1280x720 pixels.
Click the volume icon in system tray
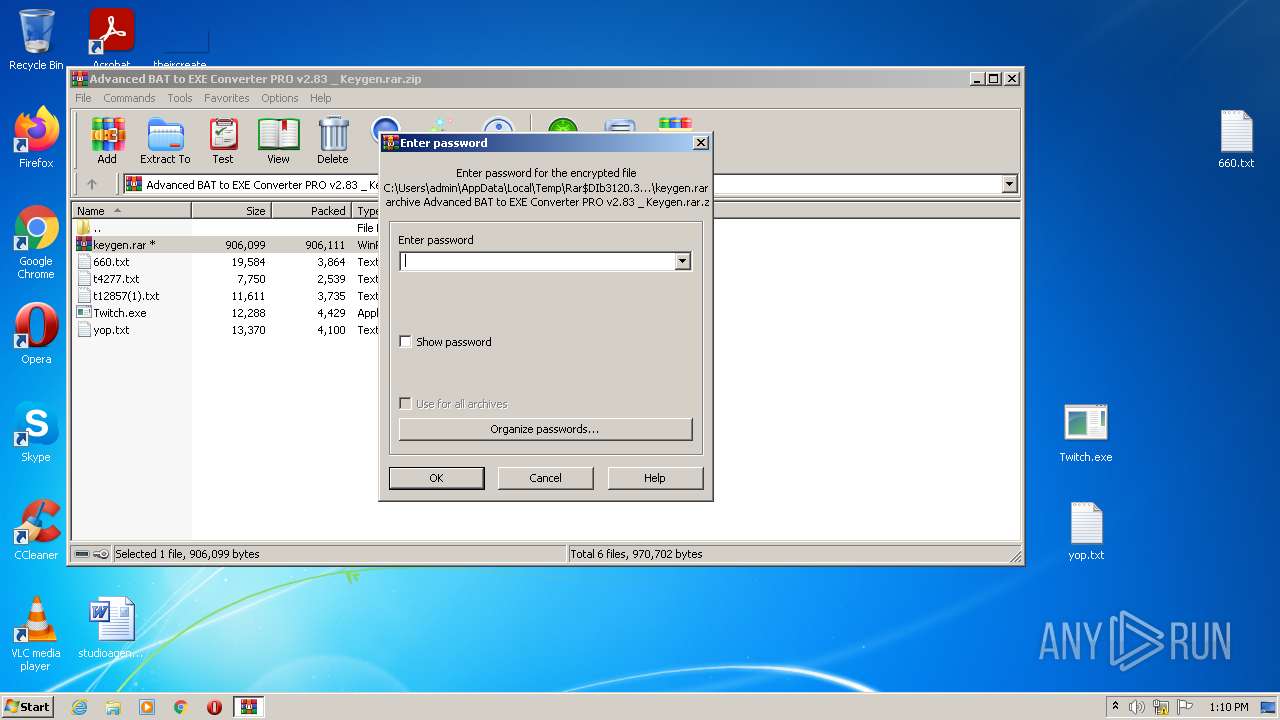coord(1137,707)
